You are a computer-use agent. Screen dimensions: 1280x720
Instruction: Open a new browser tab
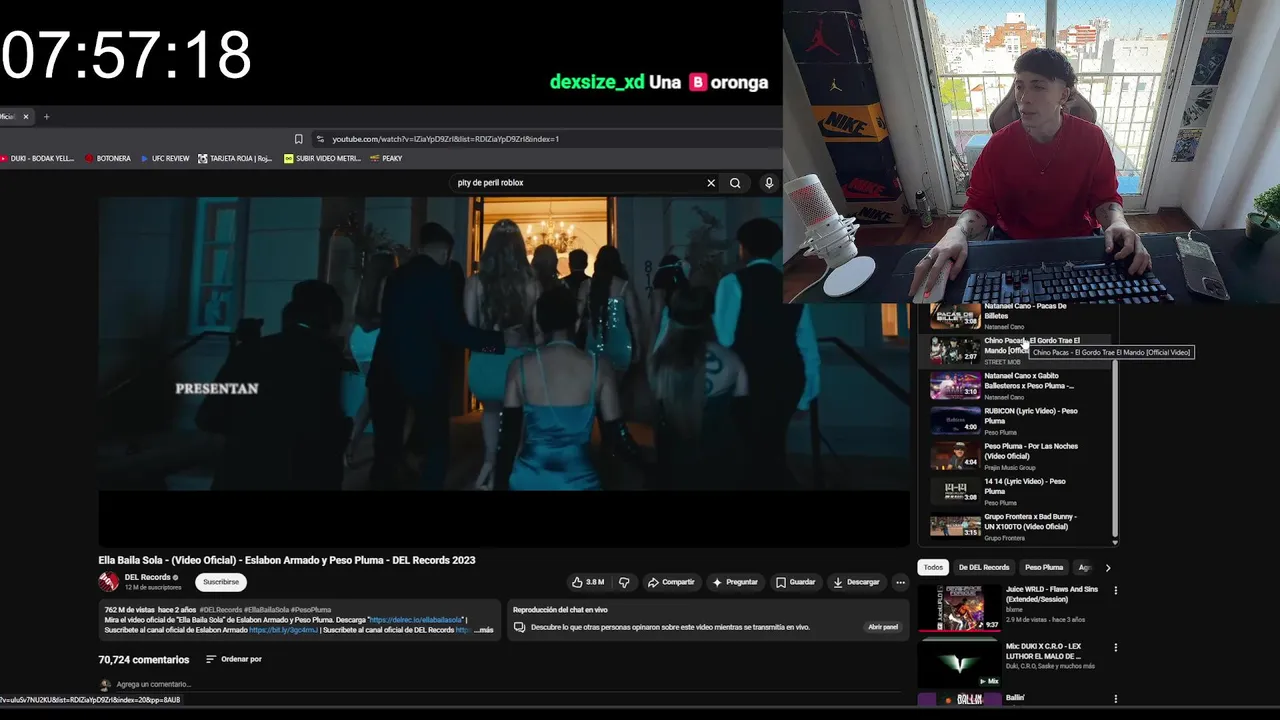pos(46,117)
